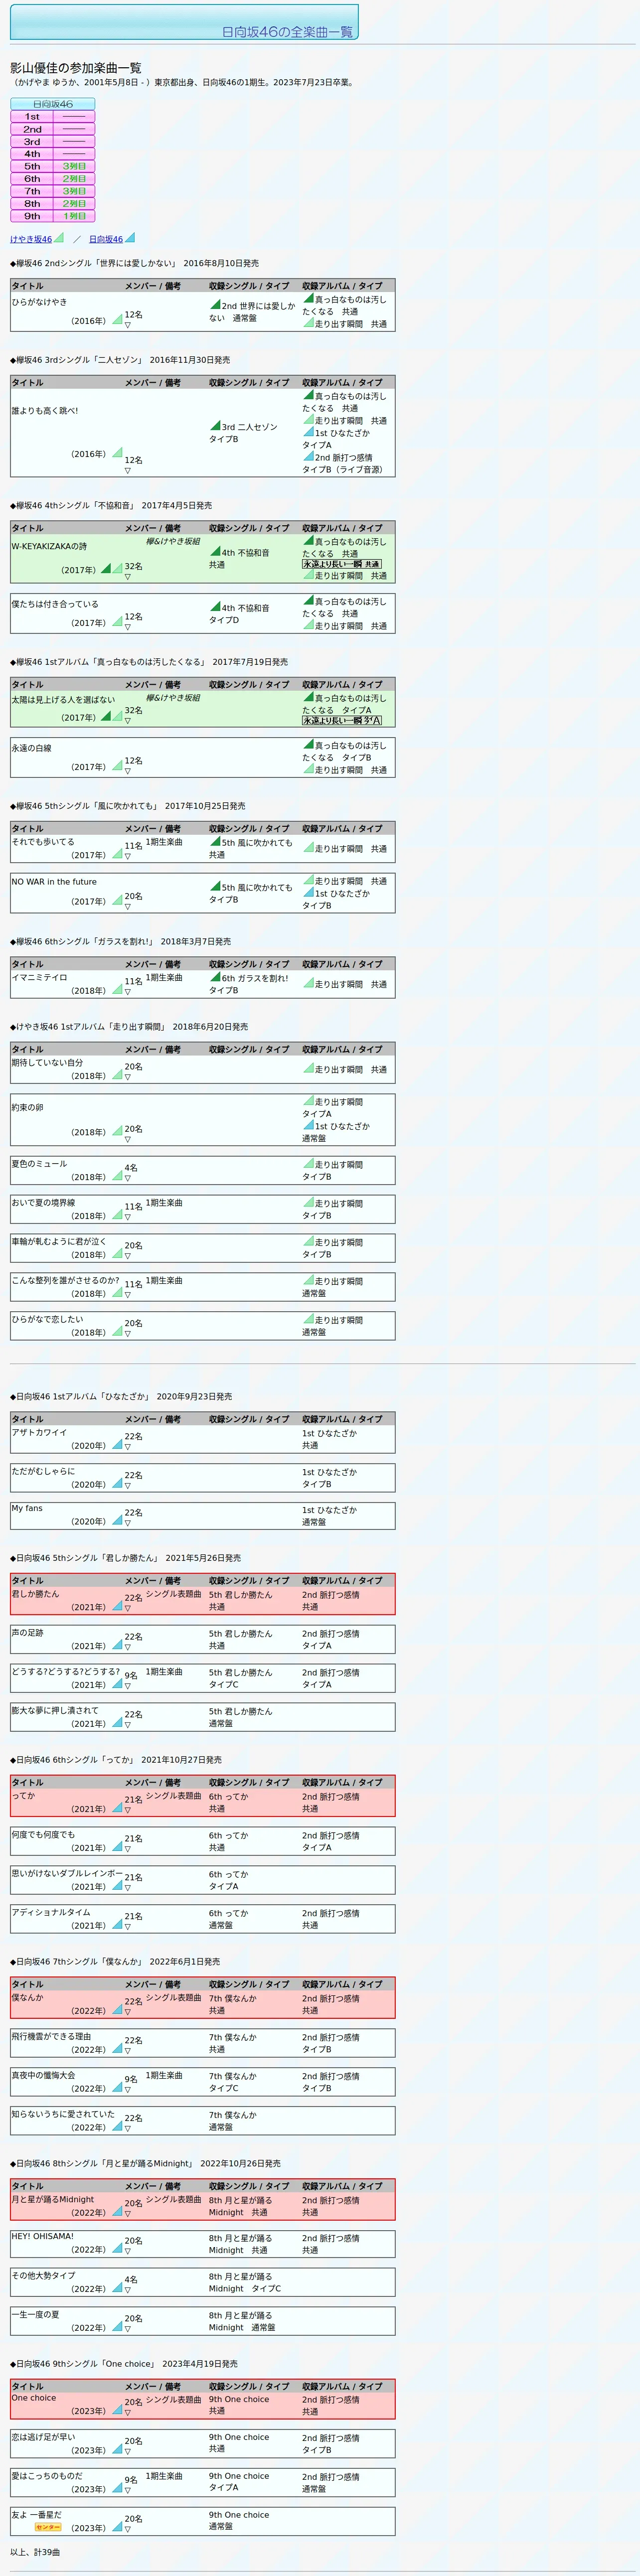Expand the 22名 list for アザトカワイイ
640x2576 pixels.
[x=128, y=1447]
